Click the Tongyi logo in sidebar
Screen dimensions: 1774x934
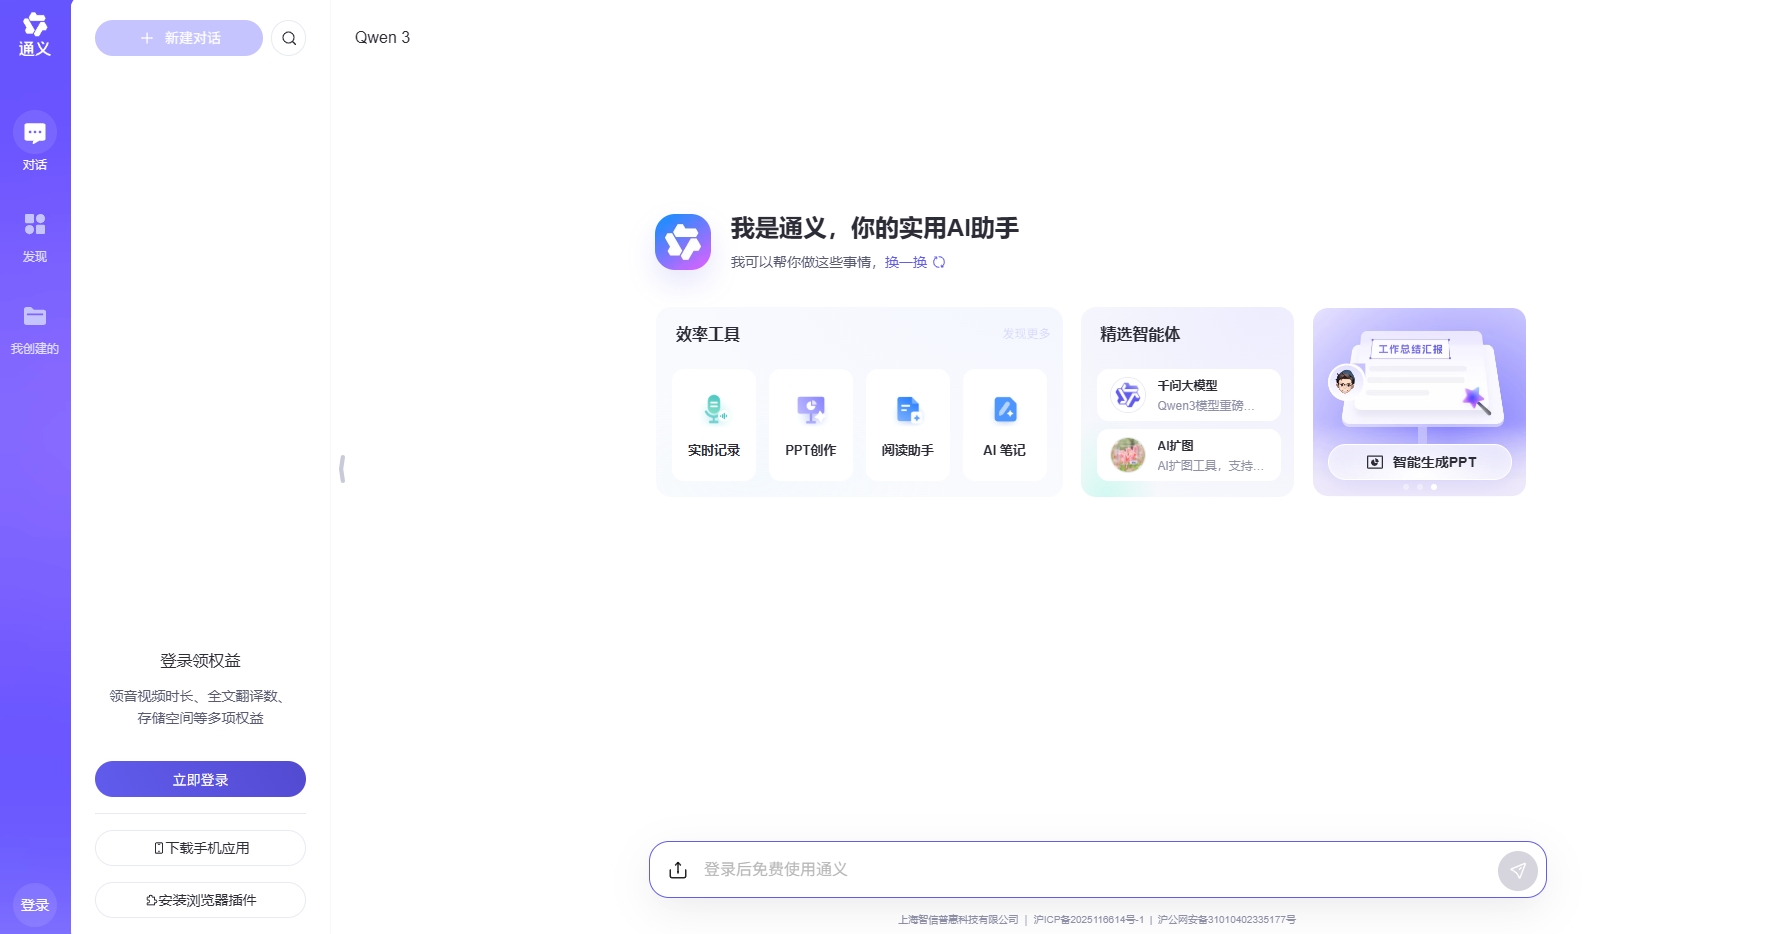point(35,34)
